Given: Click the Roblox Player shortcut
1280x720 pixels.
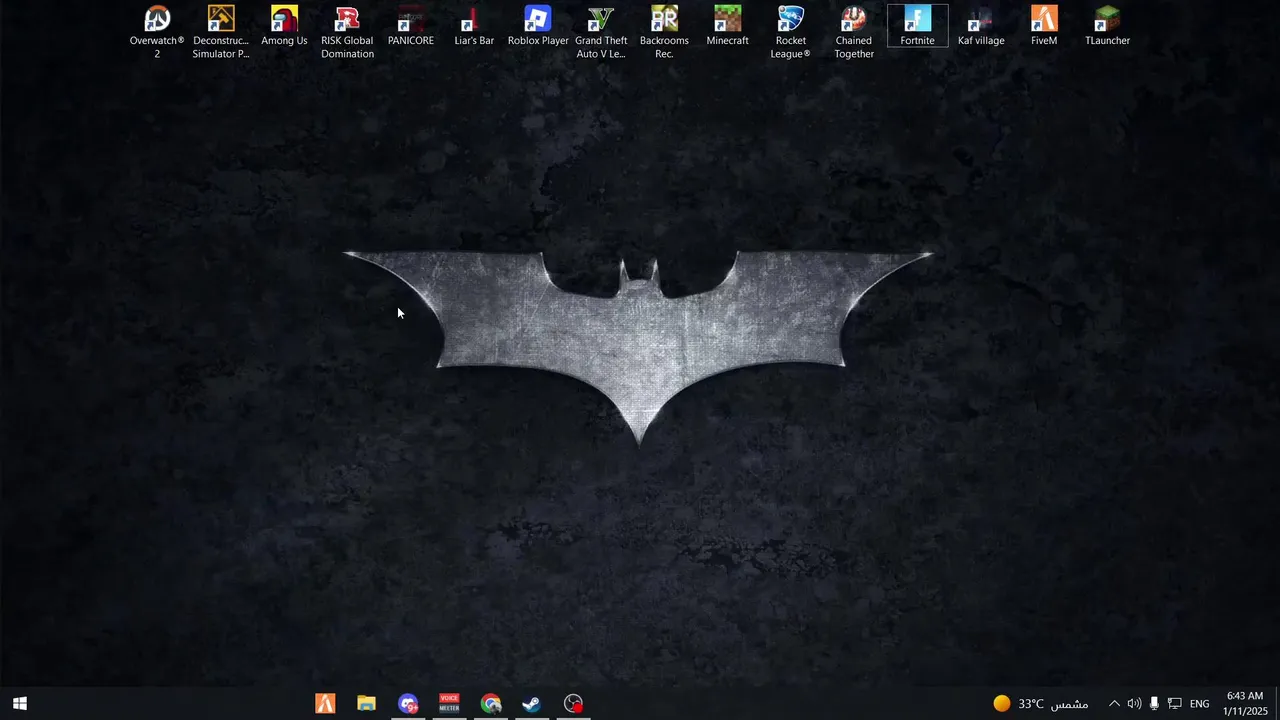Looking at the screenshot, I should pyautogui.click(x=538, y=26).
